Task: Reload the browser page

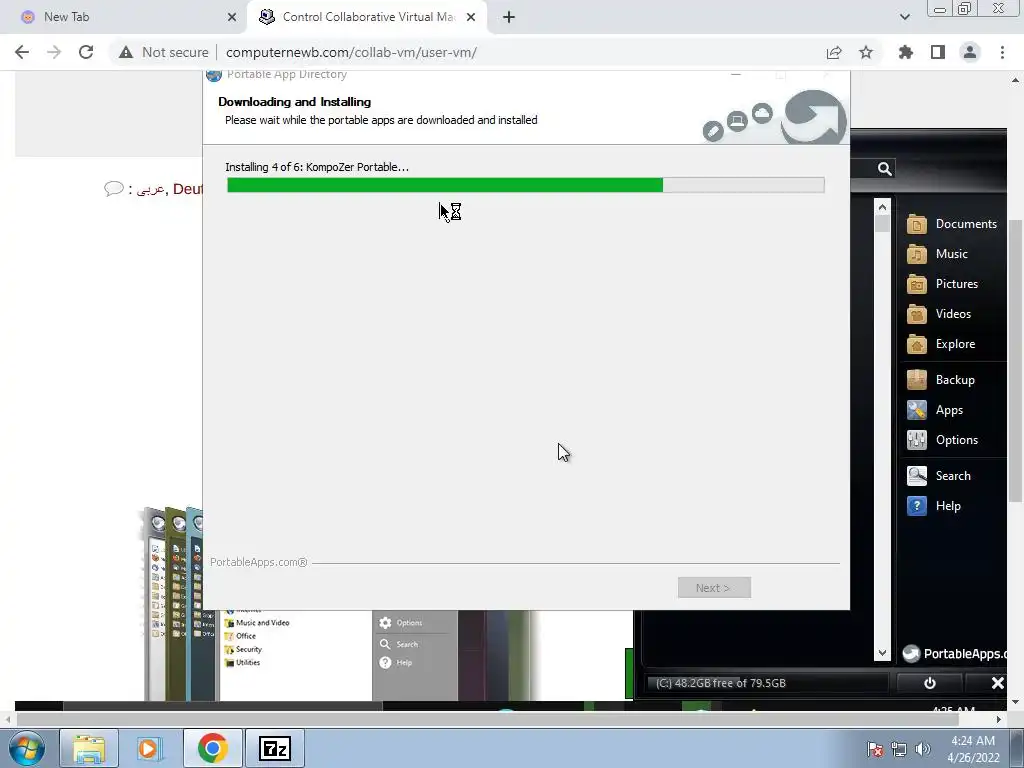Action: point(86,52)
